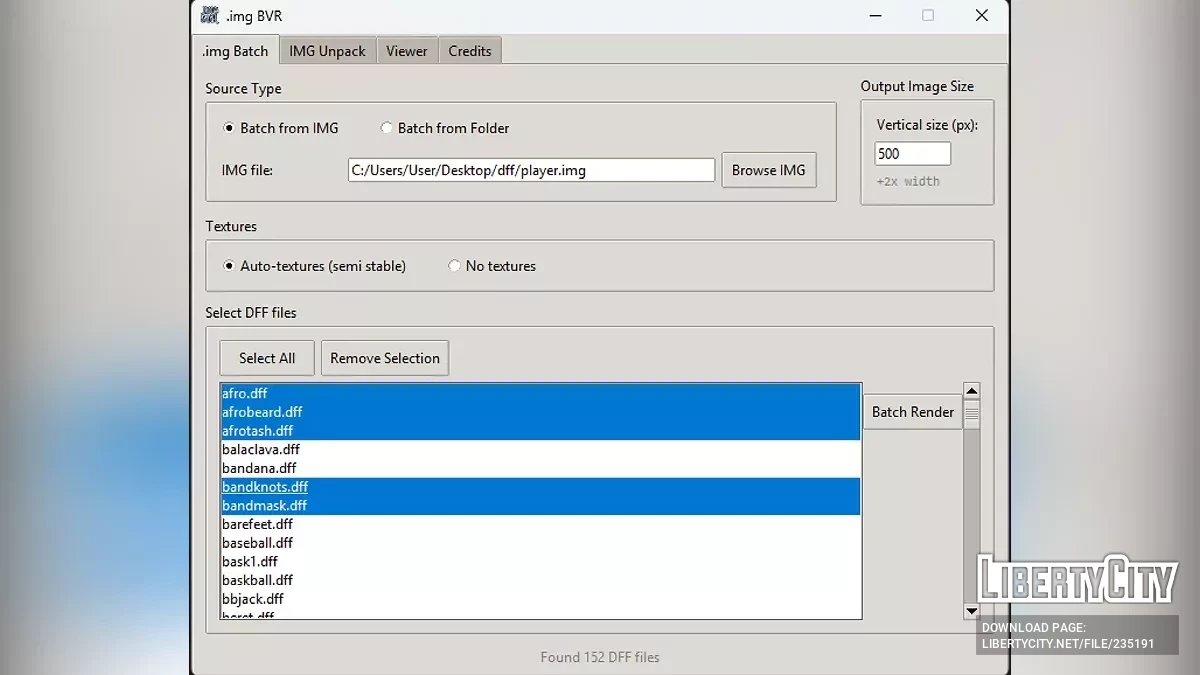Start the Batch Render
The height and width of the screenshot is (675, 1200).
[912, 412]
